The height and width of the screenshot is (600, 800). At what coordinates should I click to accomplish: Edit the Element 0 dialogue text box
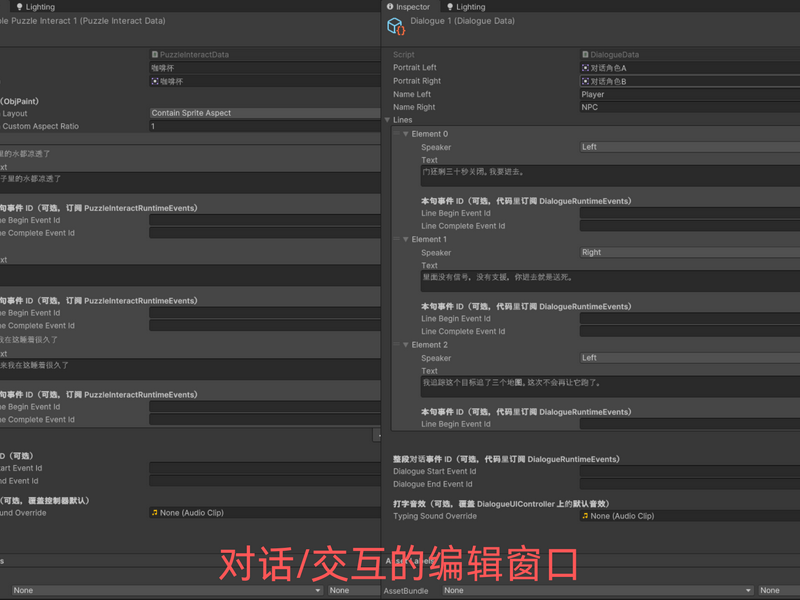tap(610, 176)
